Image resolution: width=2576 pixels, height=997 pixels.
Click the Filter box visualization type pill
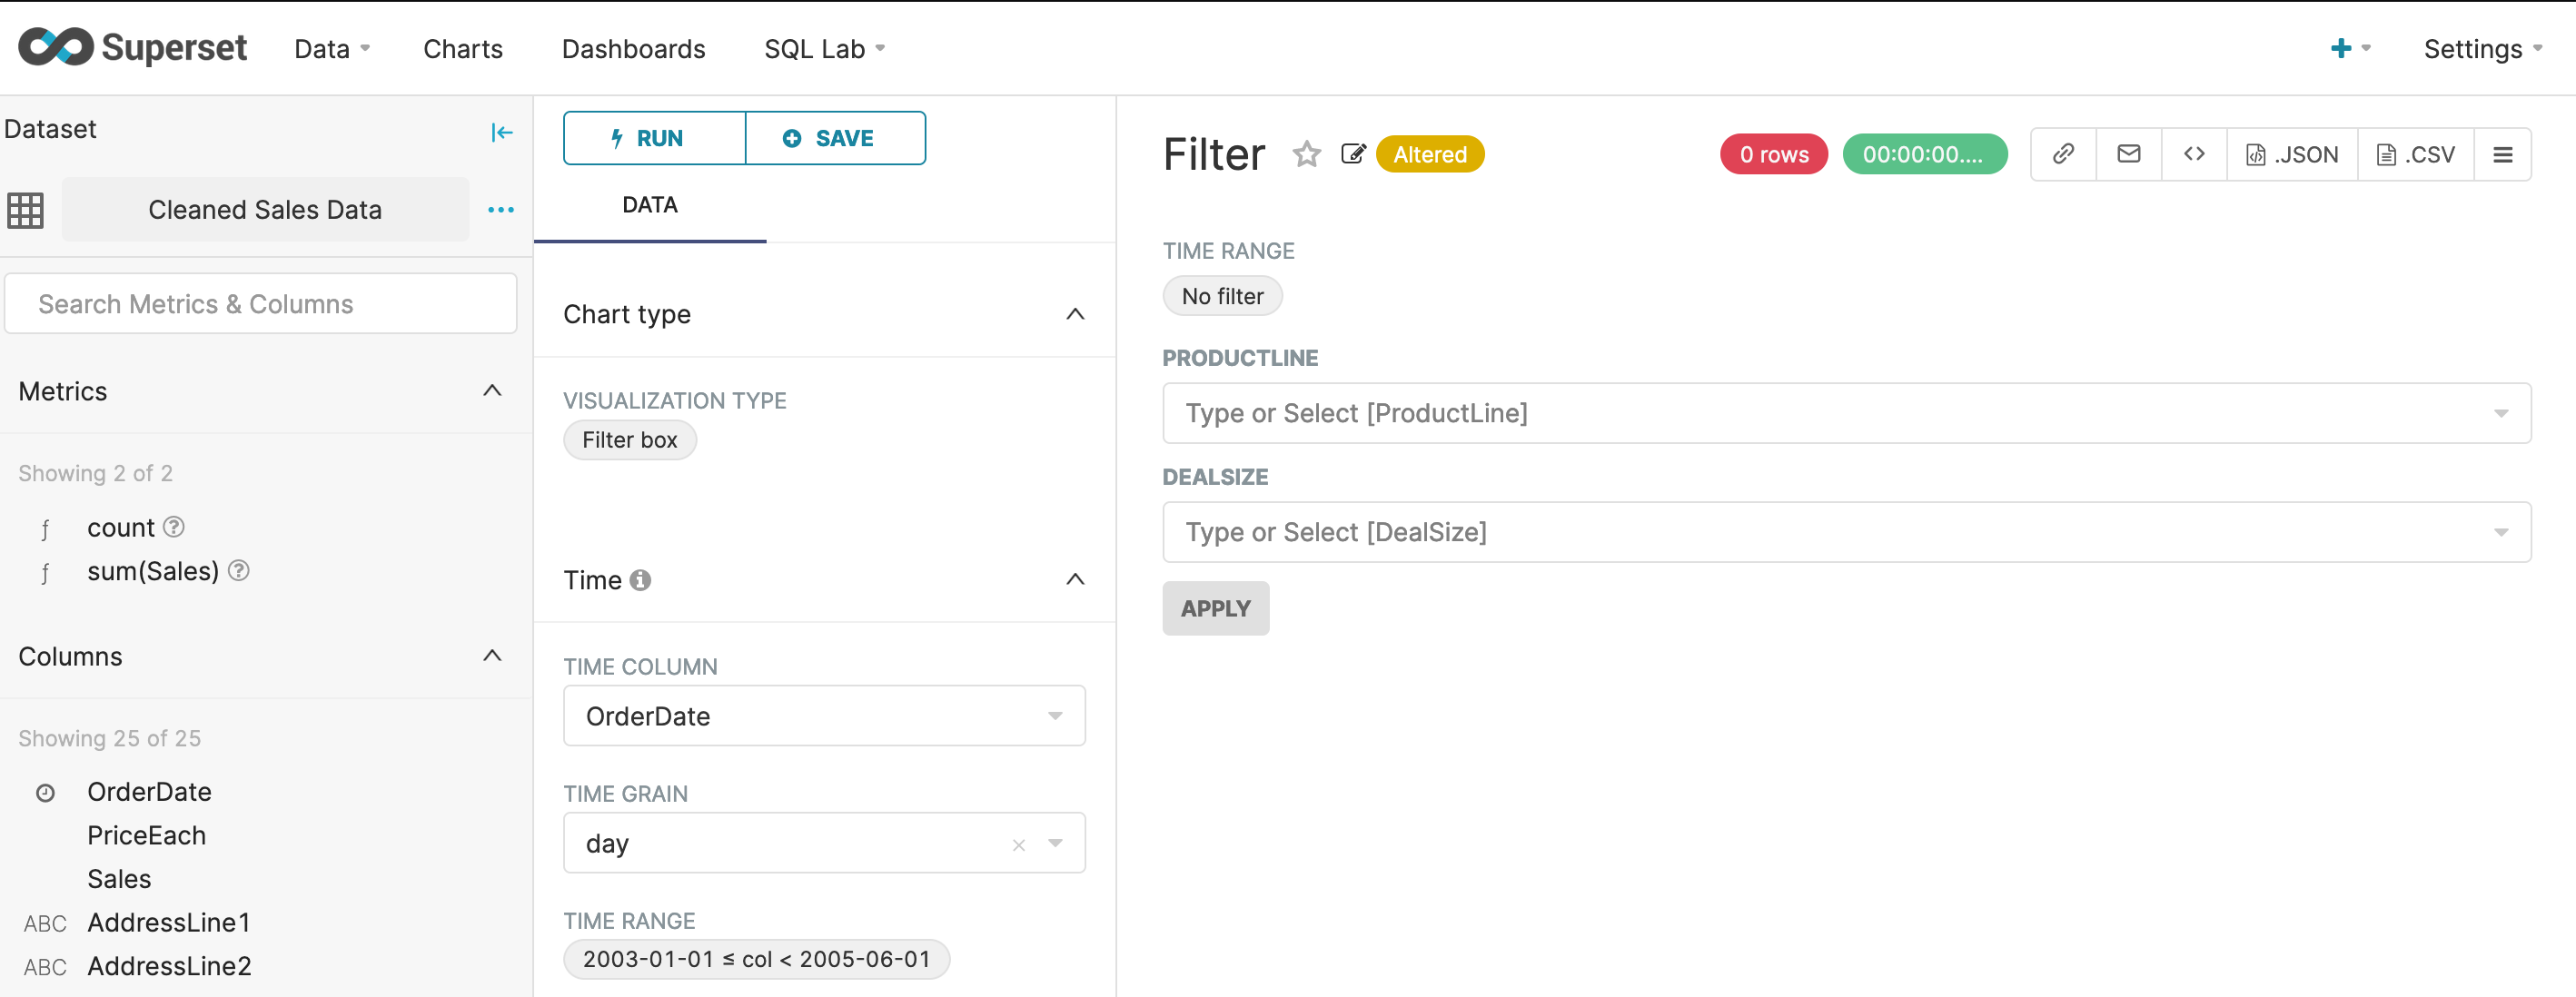pyautogui.click(x=629, y=440)
